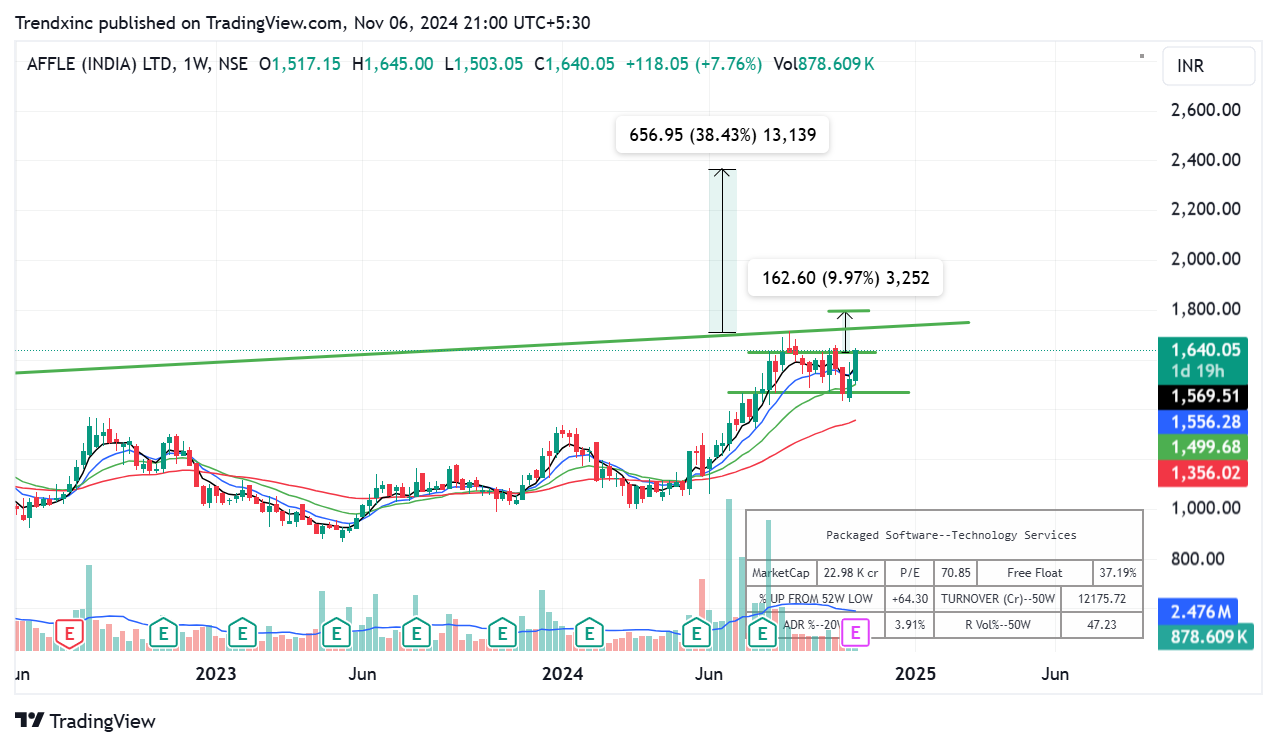1277x747 pixels.
Task: Click the open value O1,517.15
Action: click(300, 63)
